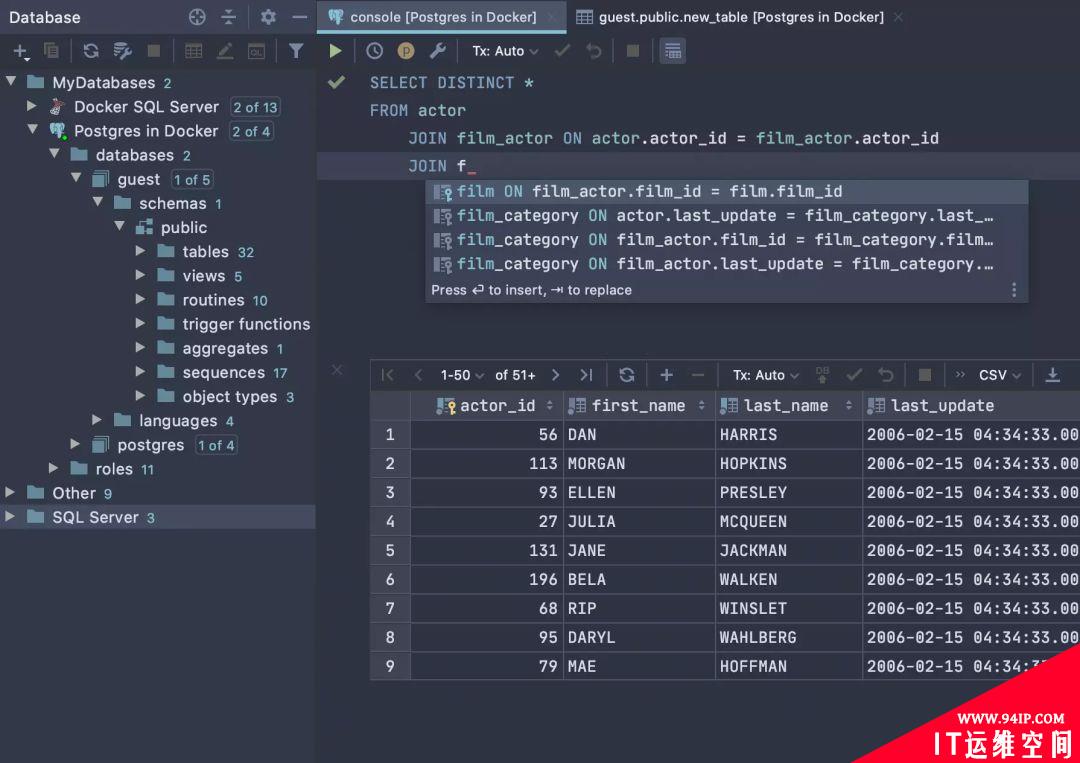Collapse the MyDatabases group

(11, 81)
